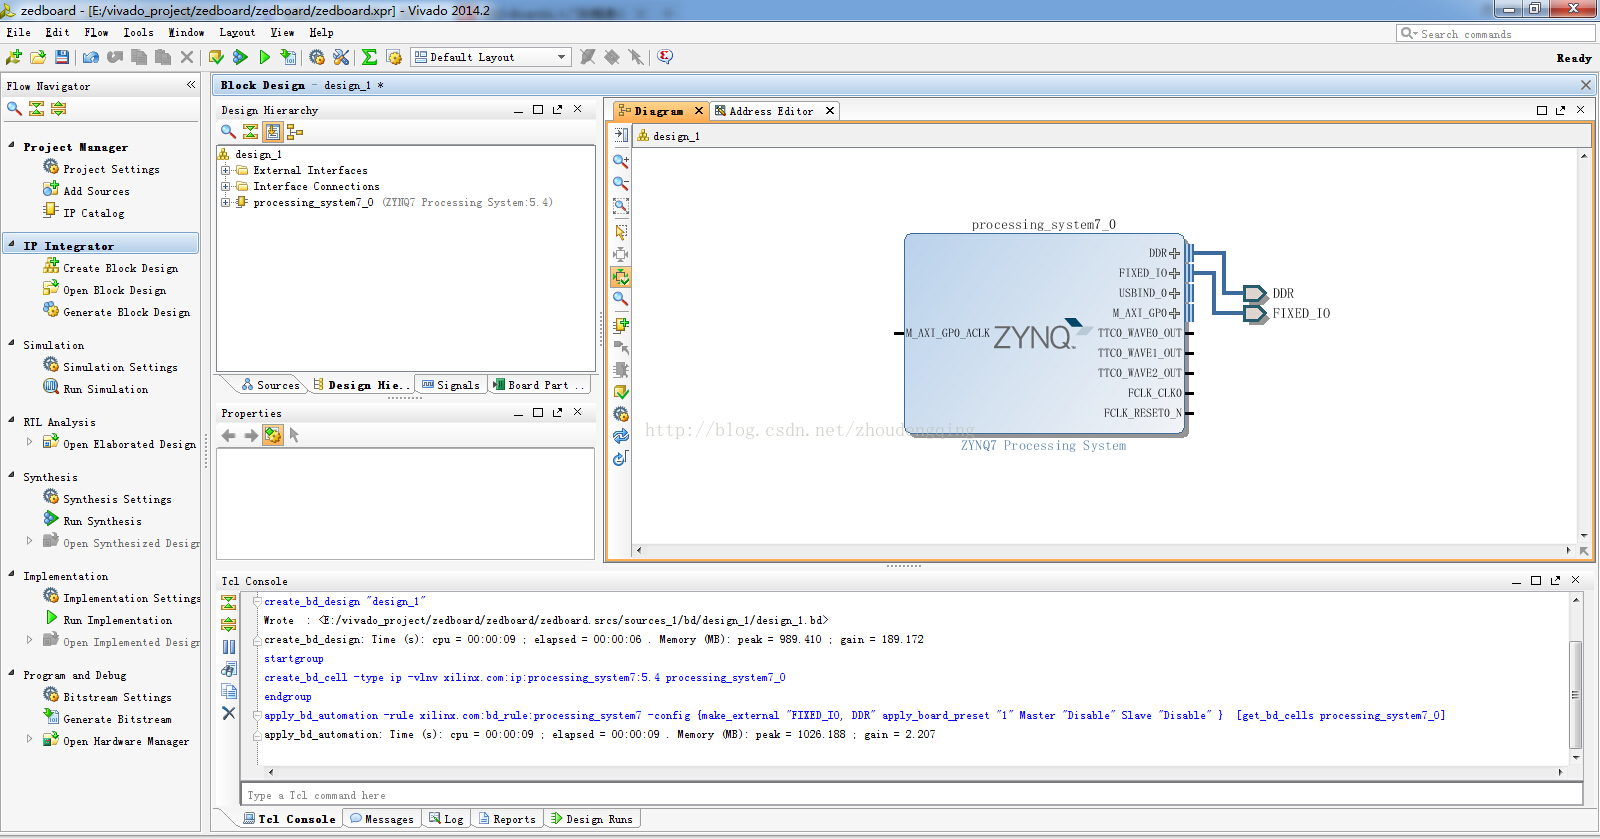The image size is (1600, 839).
Task: Expand all items in Flow Navigator
Action: pos(58,108)
